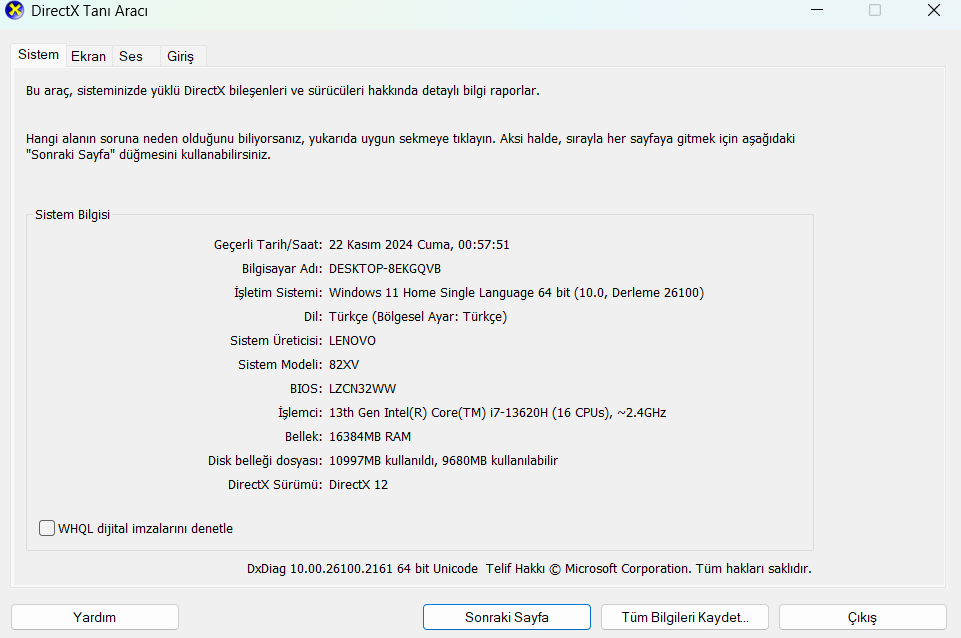Click the DirectX 12 version value
This screenshot has width=961, height=638.
359,485
